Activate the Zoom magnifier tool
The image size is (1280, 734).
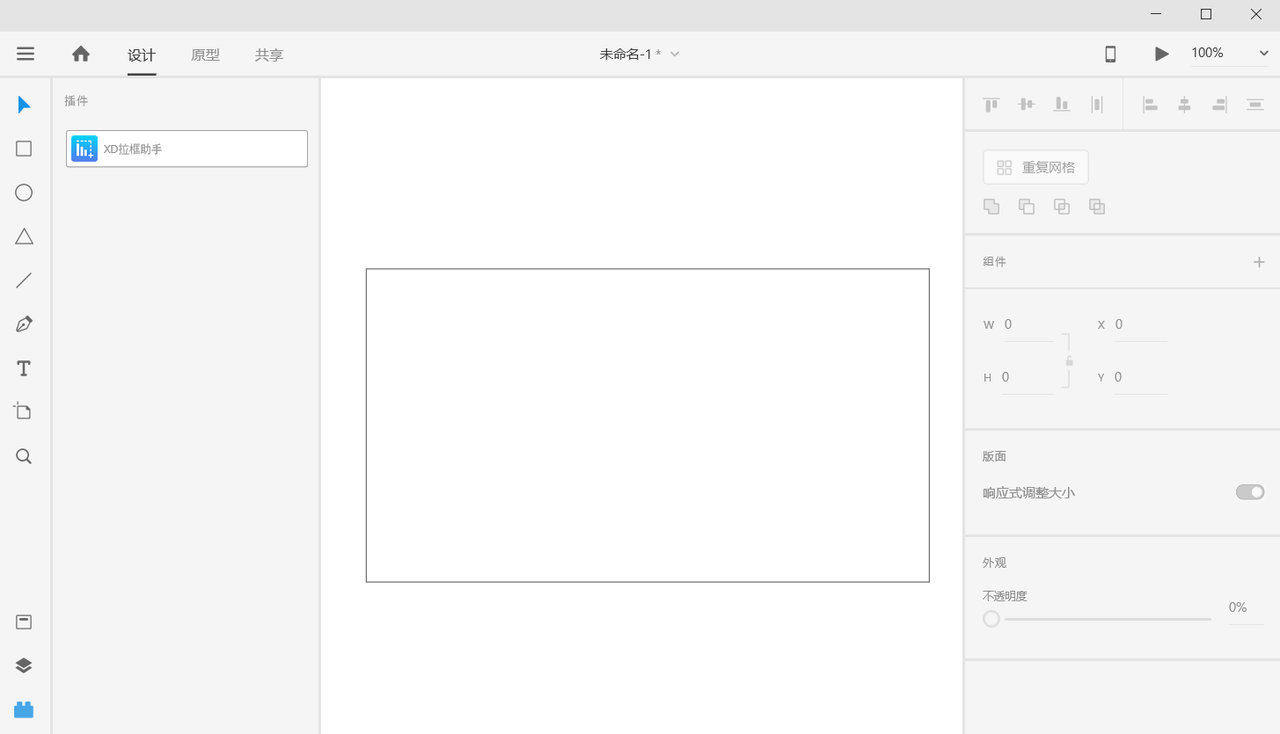(x=24, y=457)
